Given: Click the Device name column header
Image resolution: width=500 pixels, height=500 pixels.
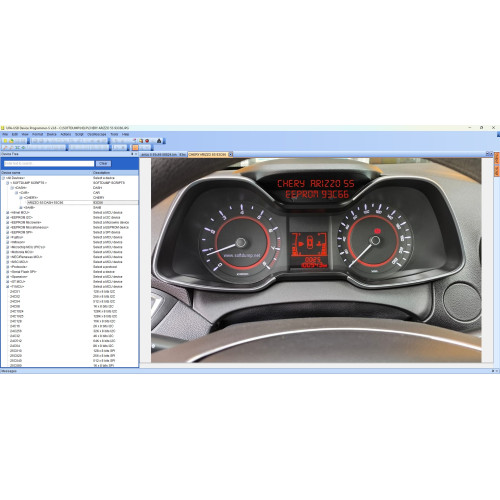Looking at the screenshot, I should pyautogui.click(x=46, y=173).
